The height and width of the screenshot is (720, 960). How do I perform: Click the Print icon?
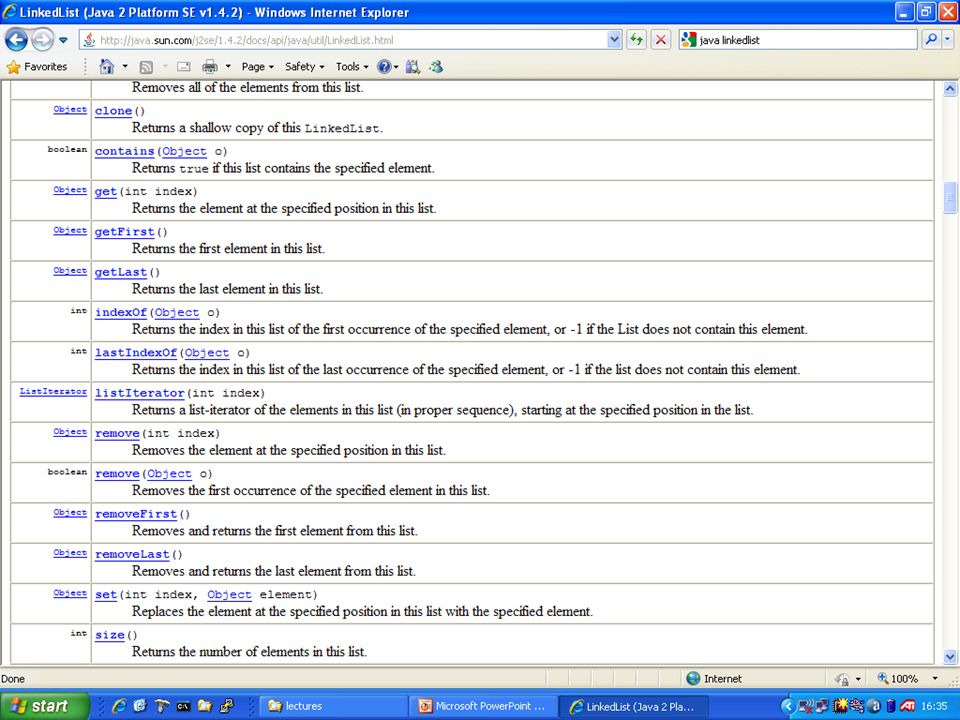(210, 66)
